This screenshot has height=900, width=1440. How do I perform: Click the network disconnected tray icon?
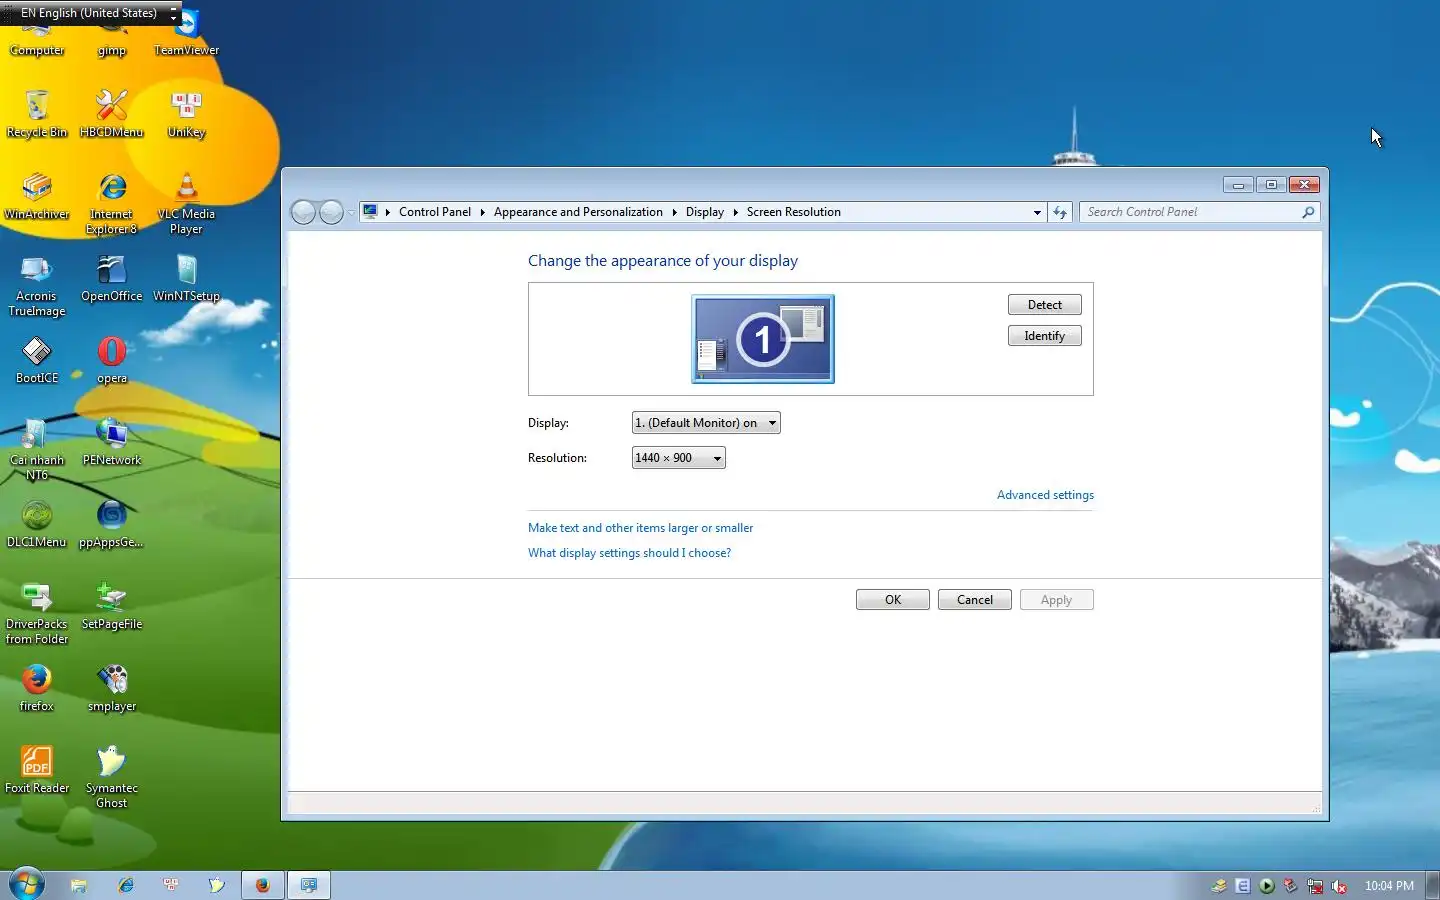[x=1315, y=886]
